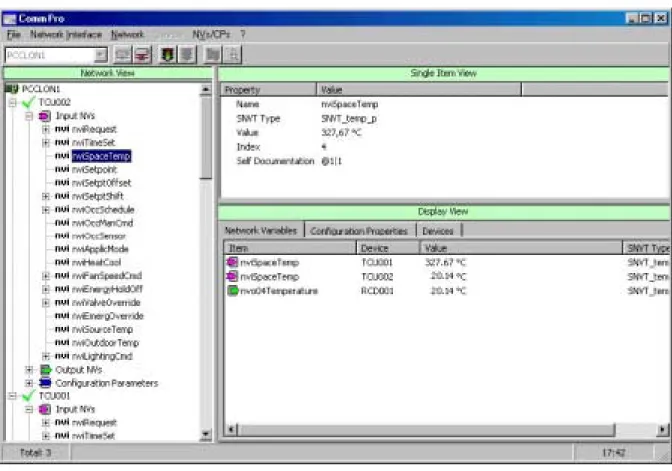Expand the nviOccSchedule node
This screenshot has width=672, height=471.
tap(45, 210)
